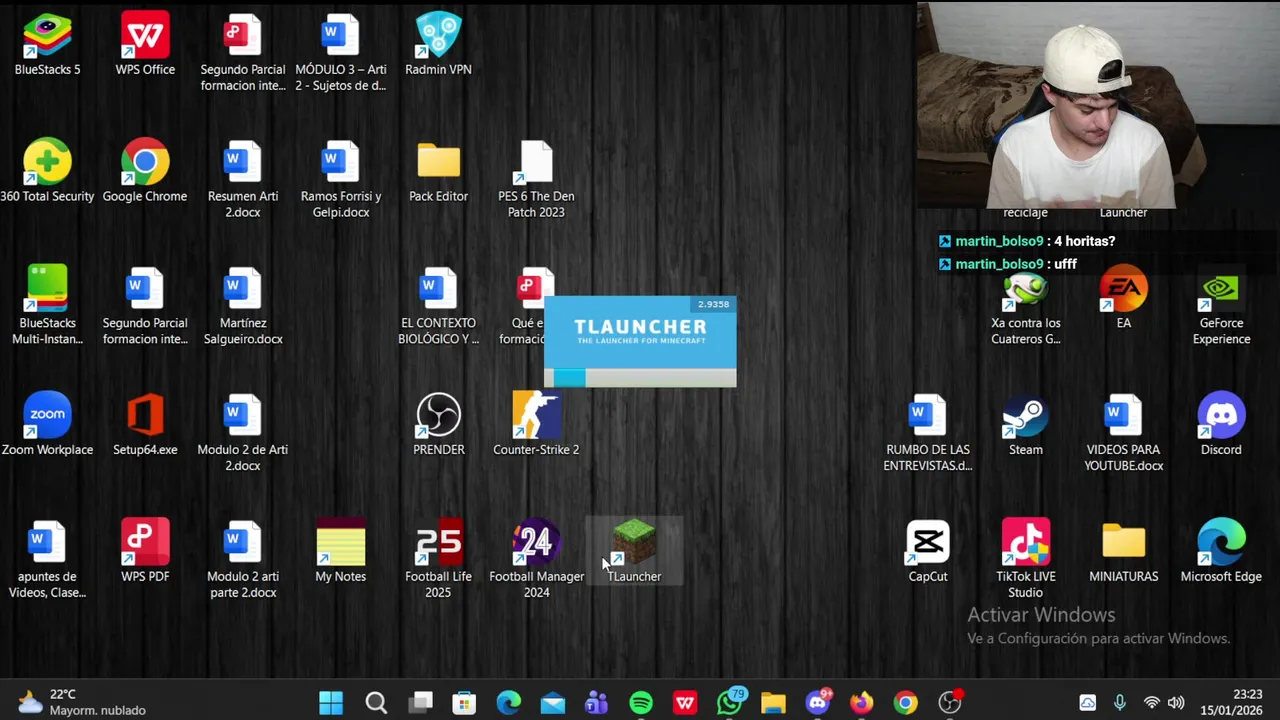
Task: Click the microphone tray icon
Action: click(1119, 703)
